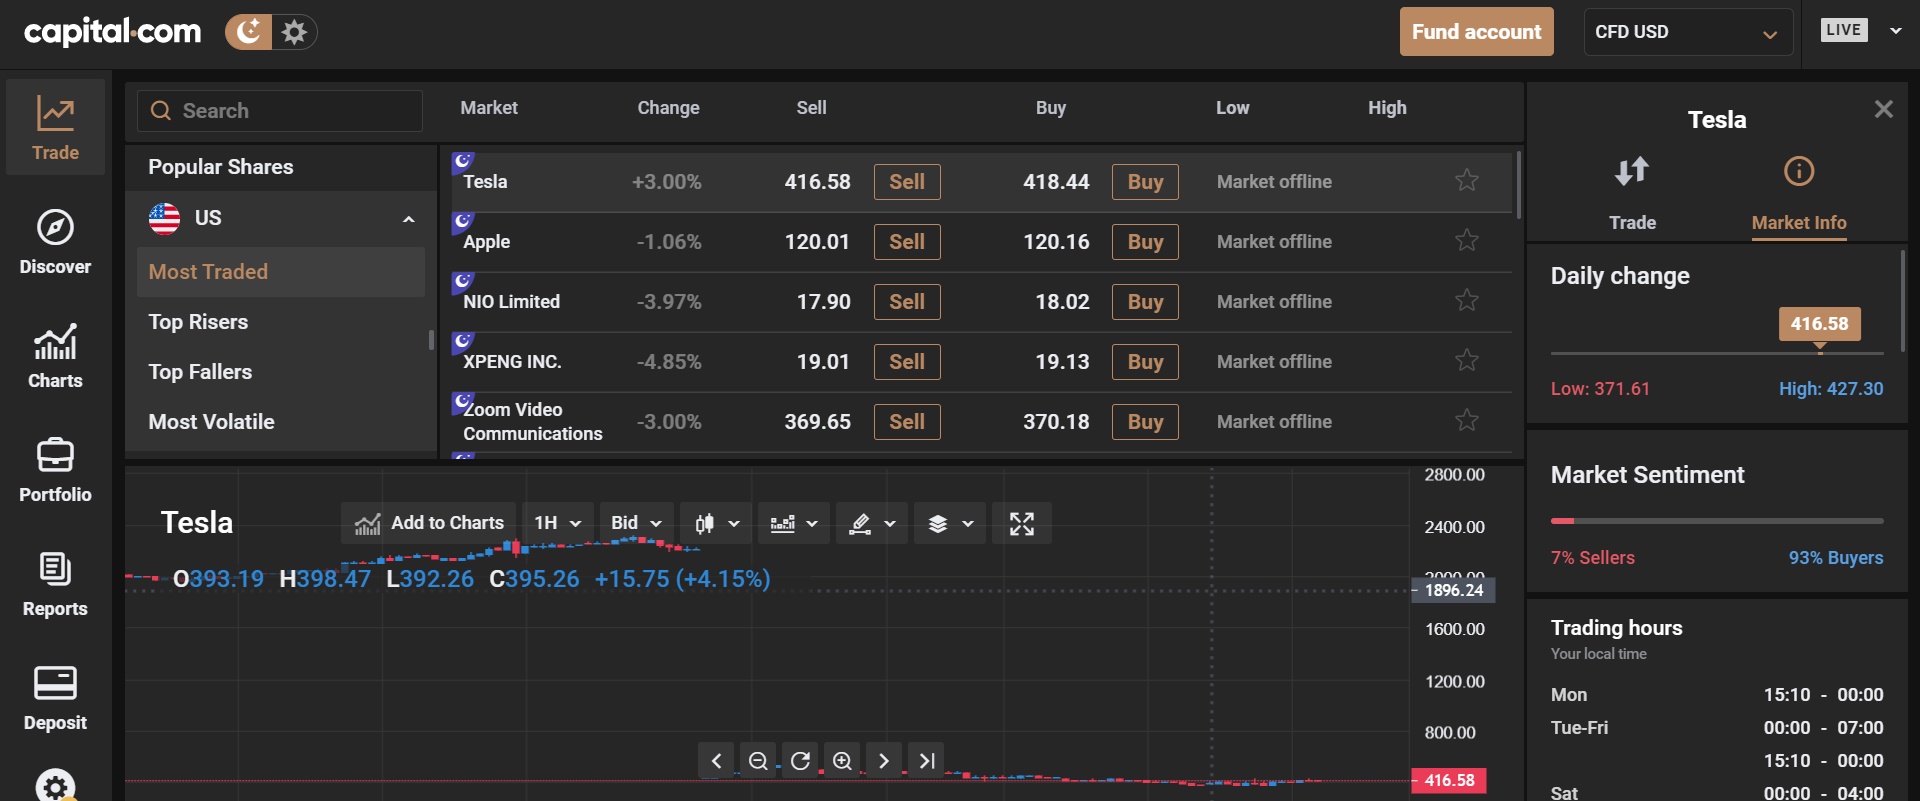The height and width of the screenshot is (801, 1920).
Task: Switch to Trade tab in Tesla panel
Action: (1632, 195)
